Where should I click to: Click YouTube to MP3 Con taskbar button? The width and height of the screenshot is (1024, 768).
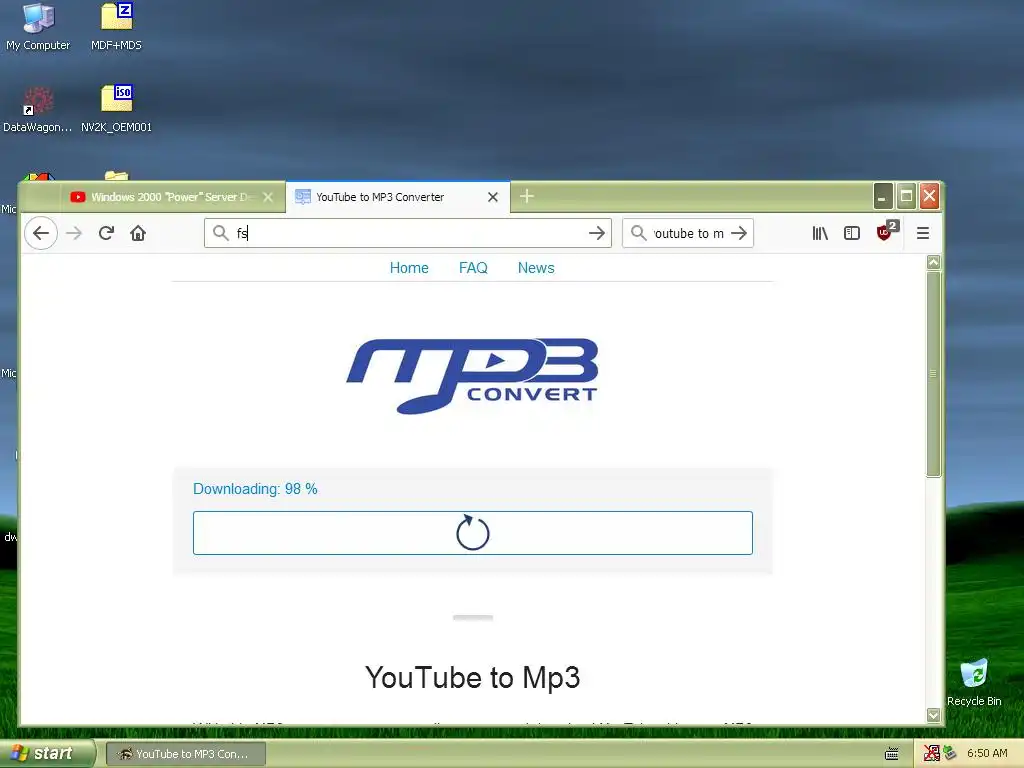coord(185,754)
